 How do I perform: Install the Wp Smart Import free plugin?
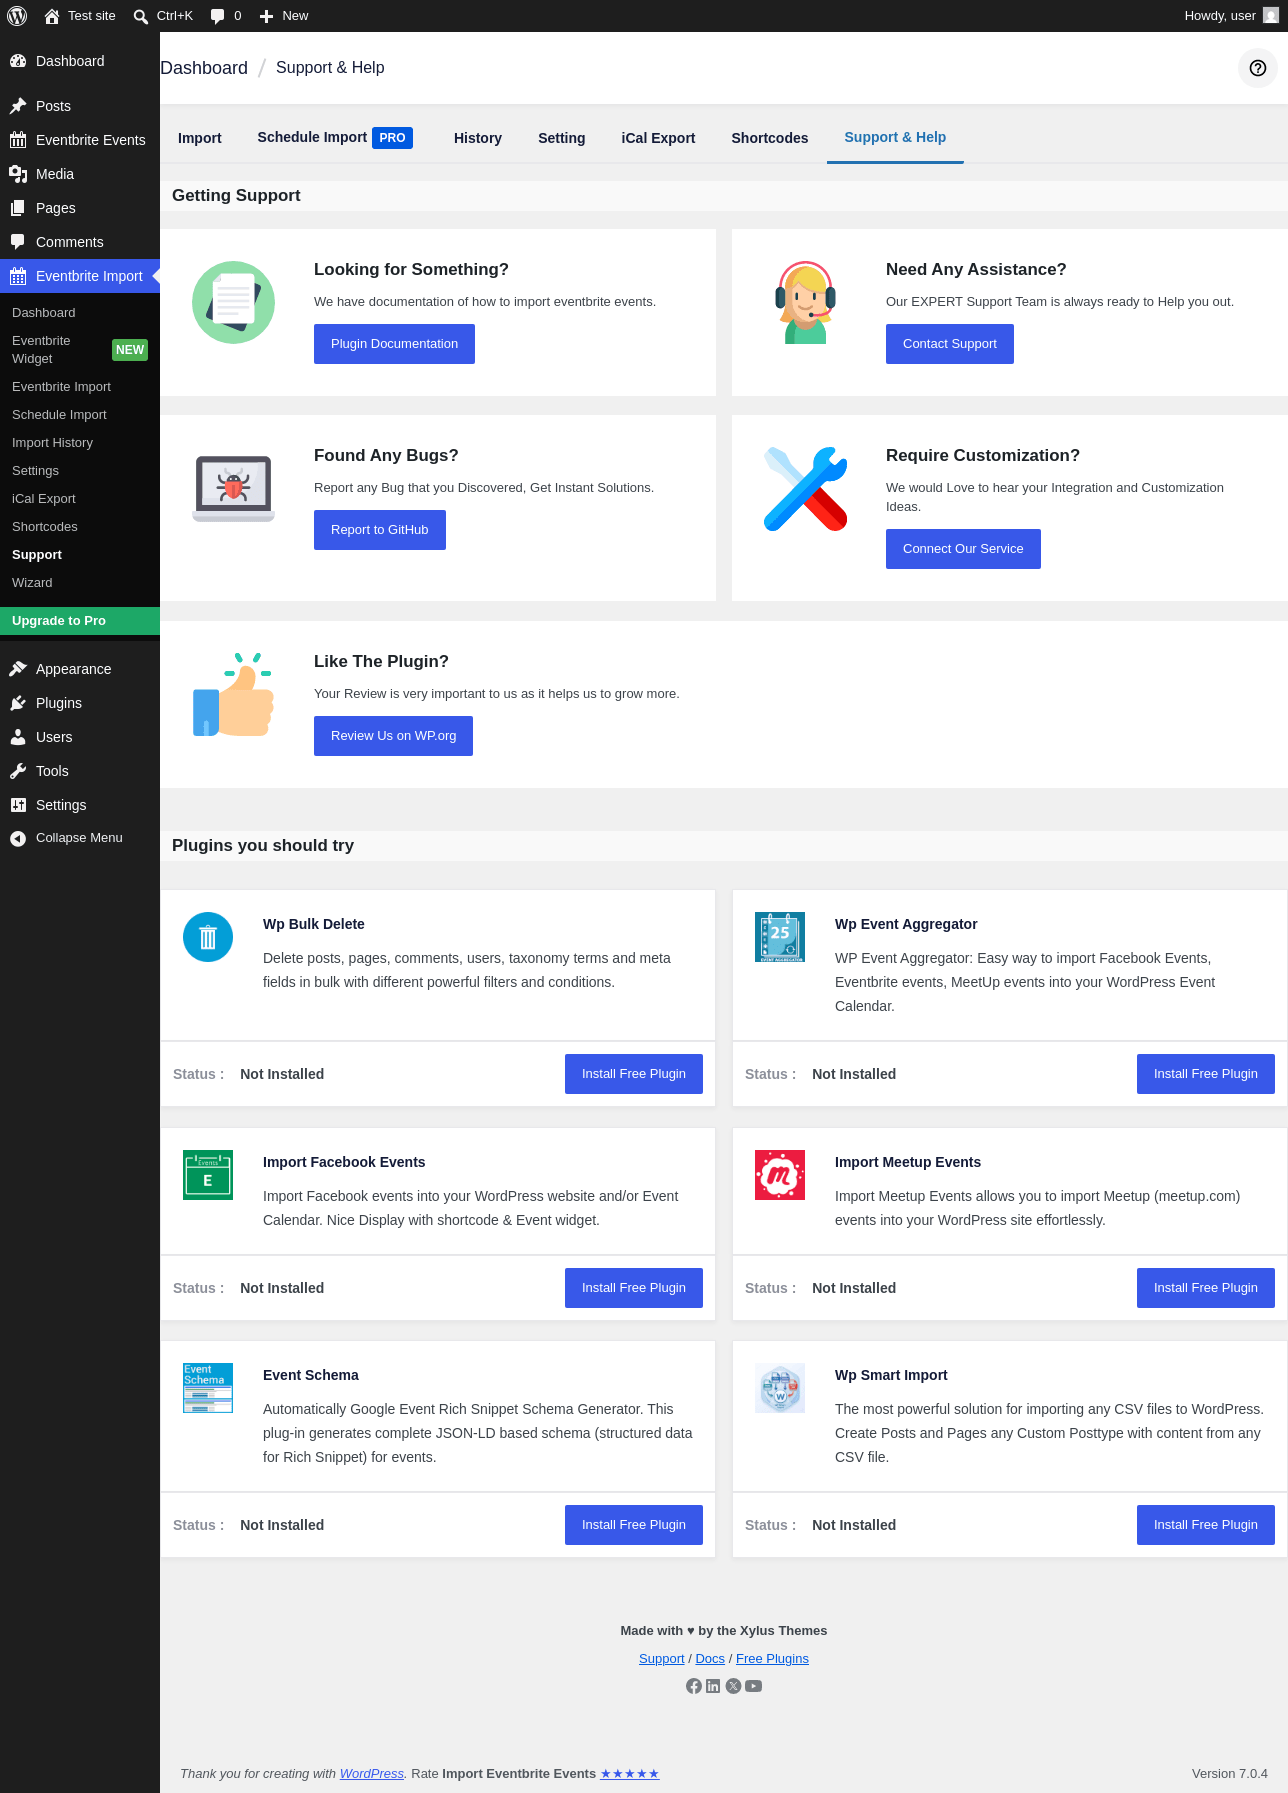point(1206,1525)
